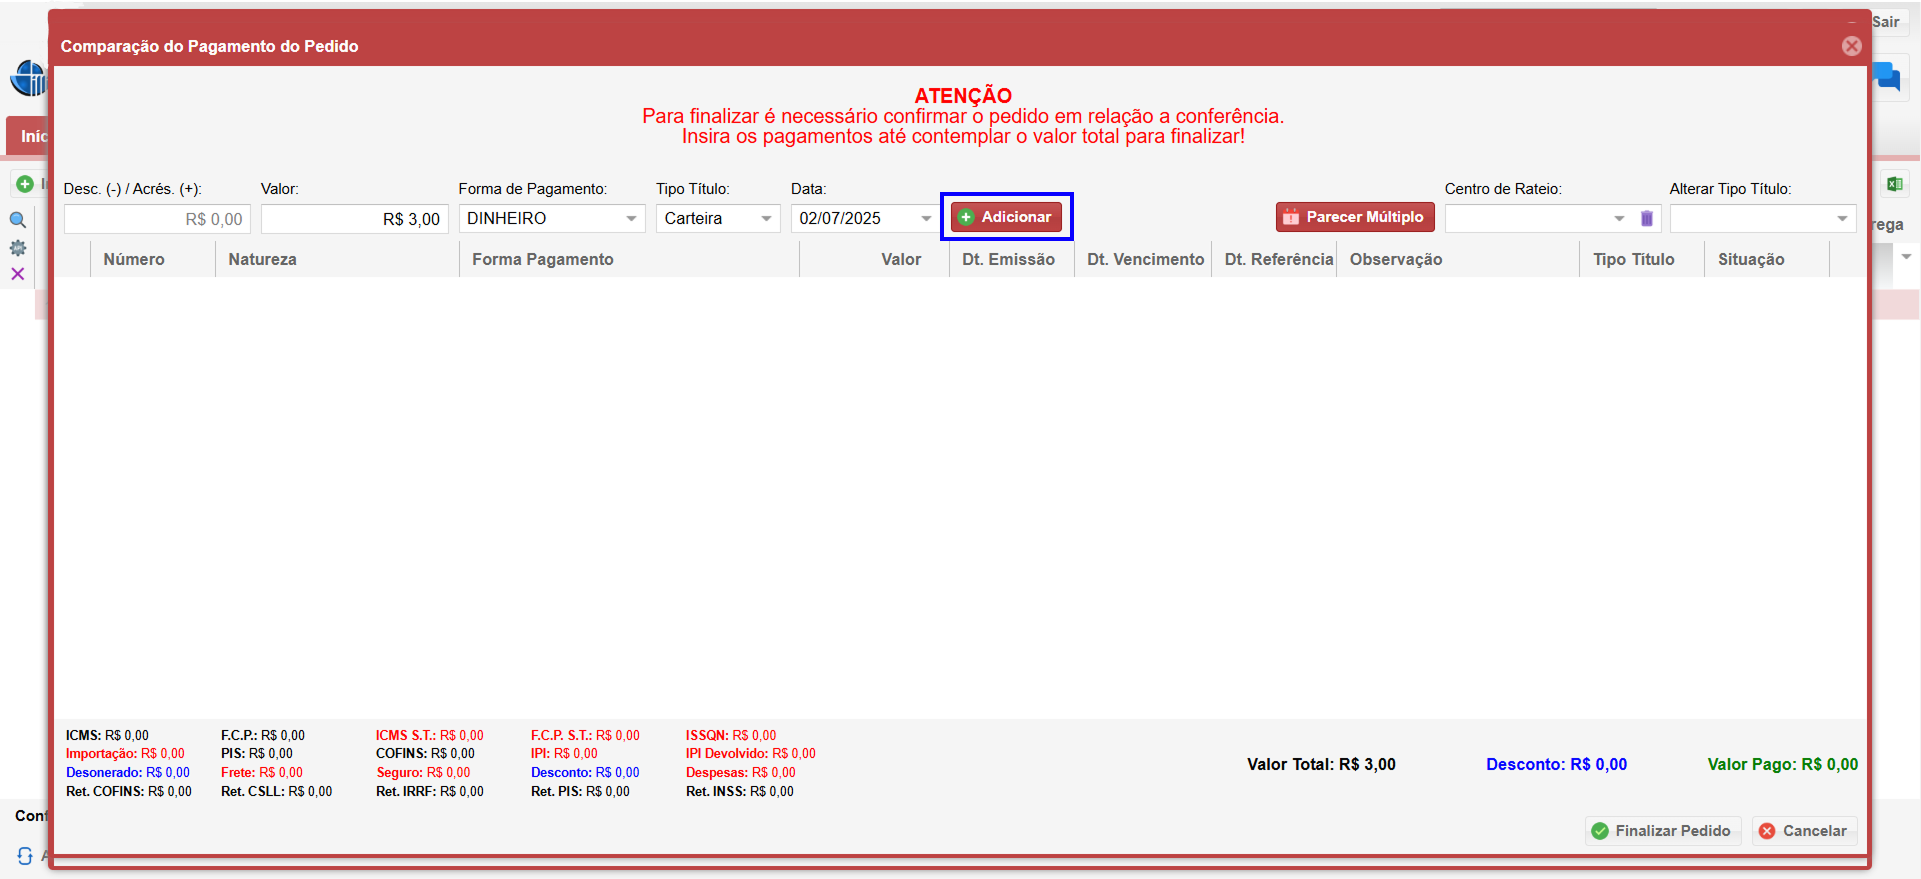
Task: Click the green add icon in background toolbar
Action: 25,184
